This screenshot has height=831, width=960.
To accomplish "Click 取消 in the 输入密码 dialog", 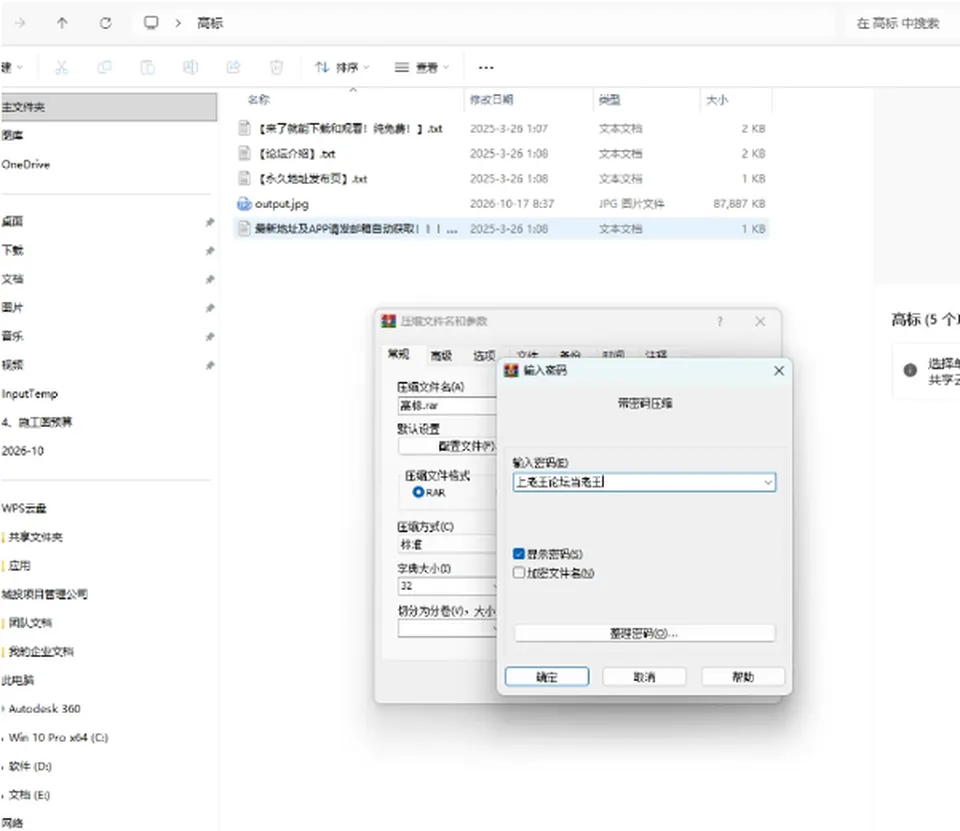I will coord(644,677).
